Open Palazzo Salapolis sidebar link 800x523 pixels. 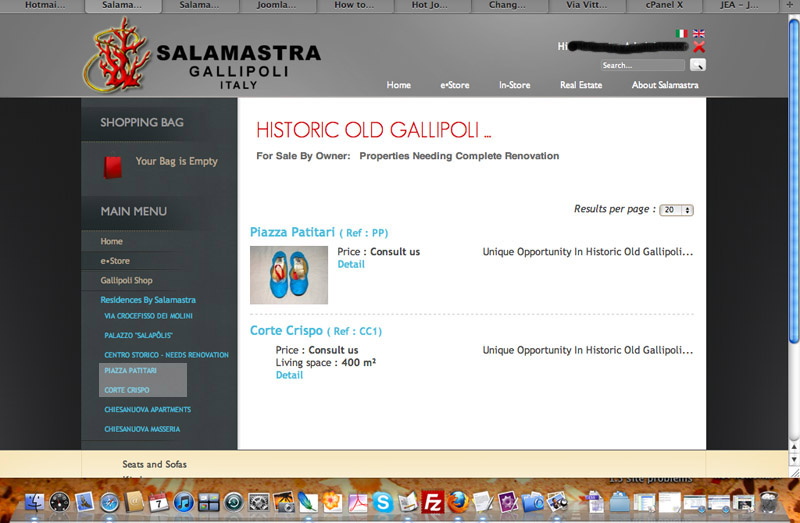click(138, 335)
